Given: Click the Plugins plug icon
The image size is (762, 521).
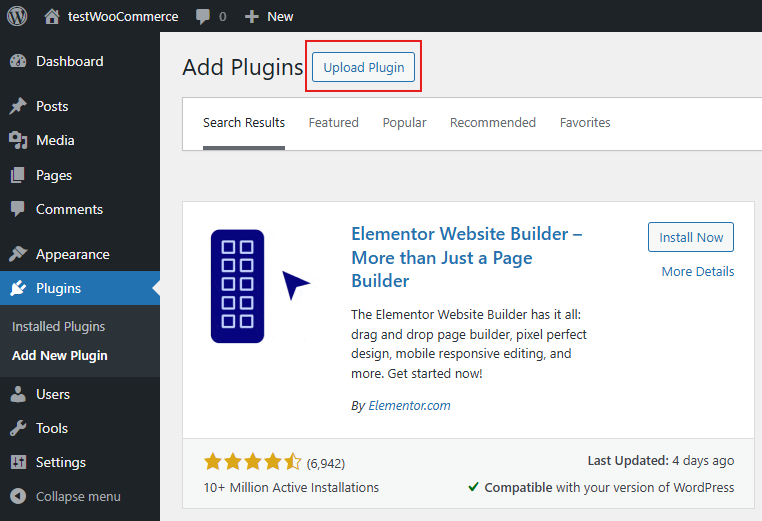Looking at the screenshot, I should [x=18, y=288].
